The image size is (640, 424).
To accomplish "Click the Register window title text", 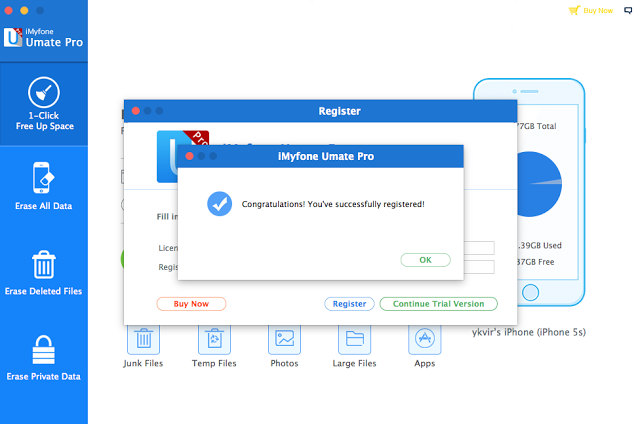I will point(340,111).
